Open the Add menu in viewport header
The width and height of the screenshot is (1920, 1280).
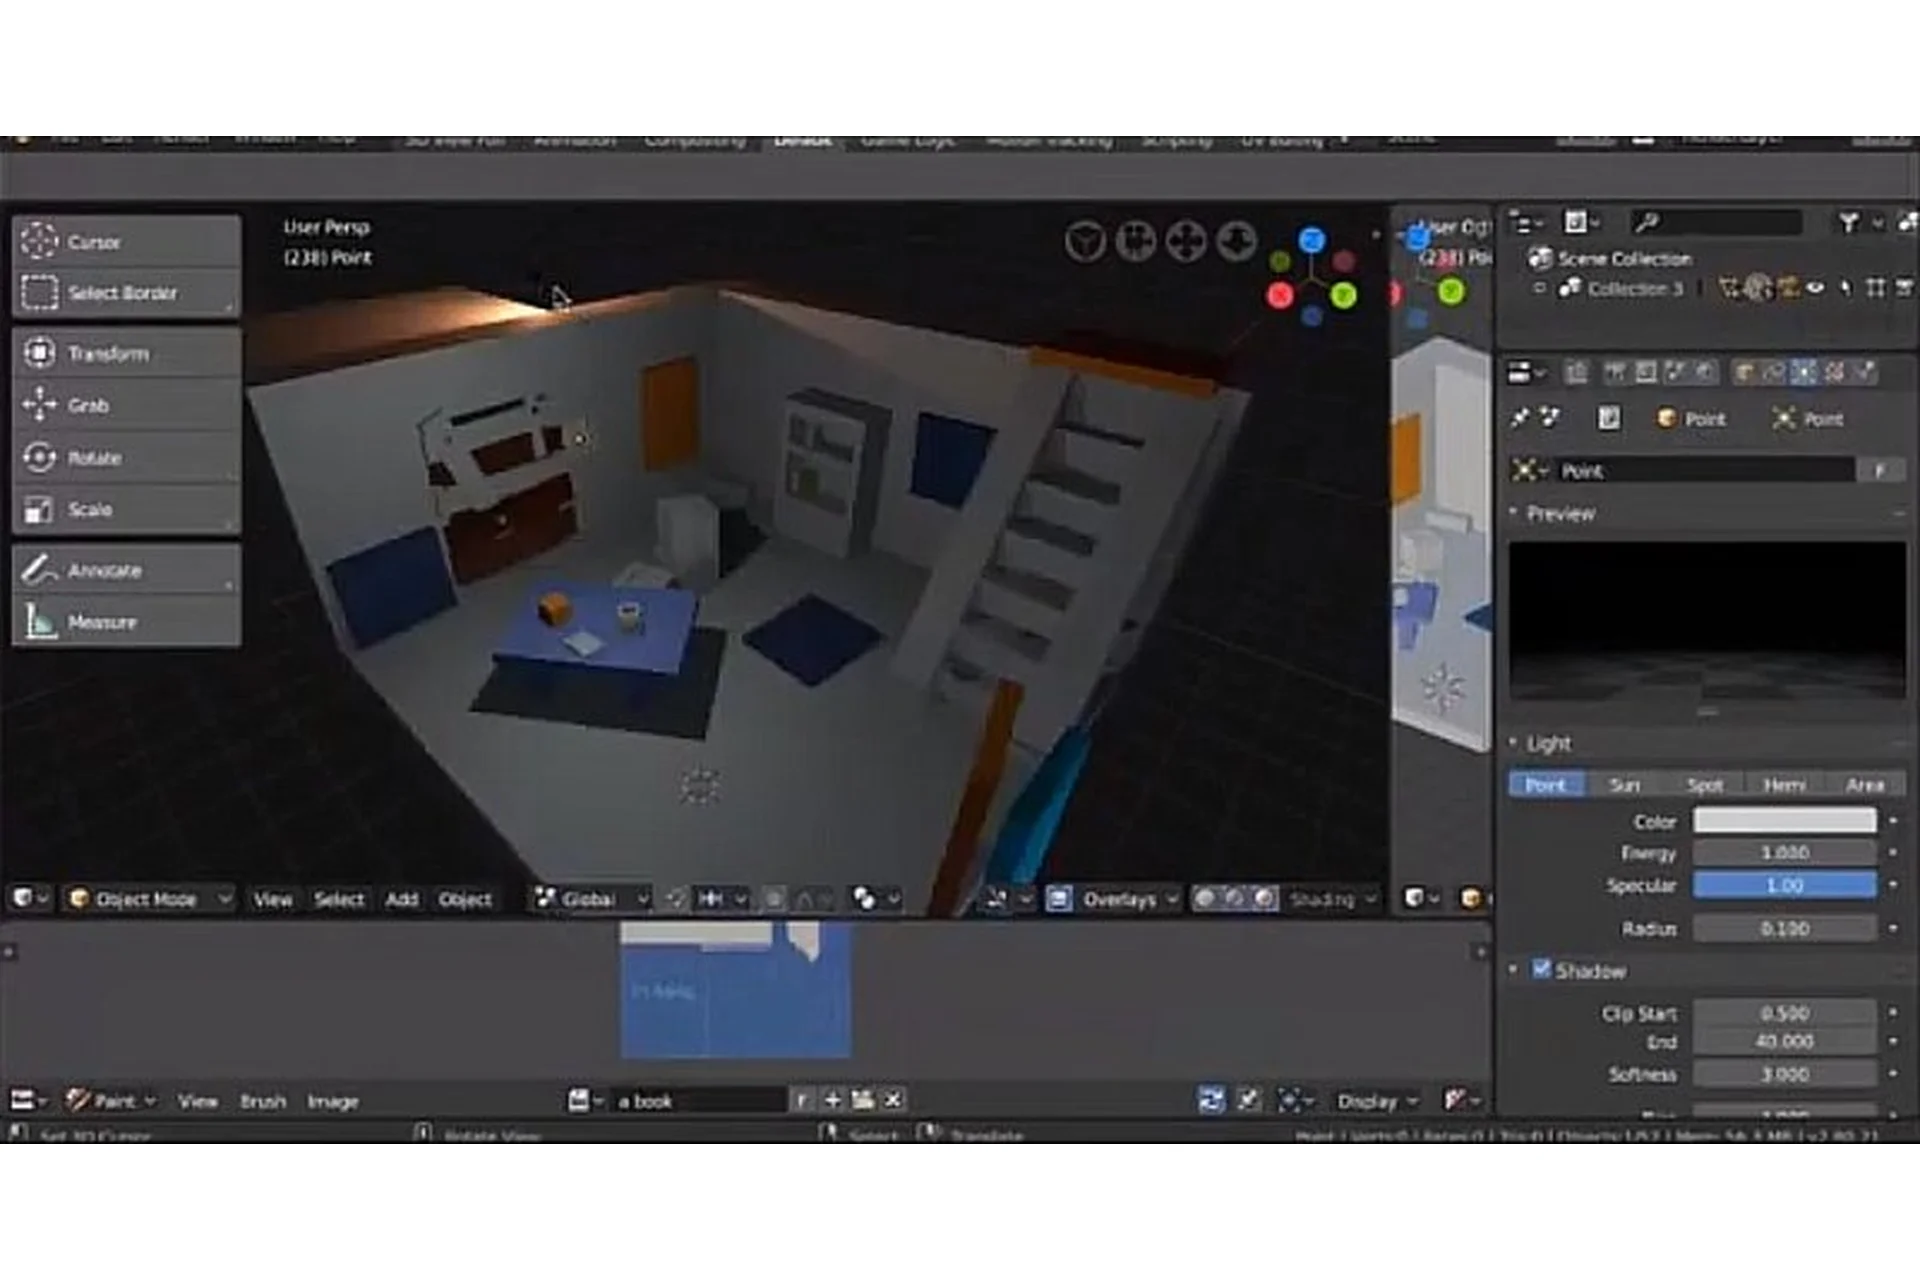click(x=401, y=899)
